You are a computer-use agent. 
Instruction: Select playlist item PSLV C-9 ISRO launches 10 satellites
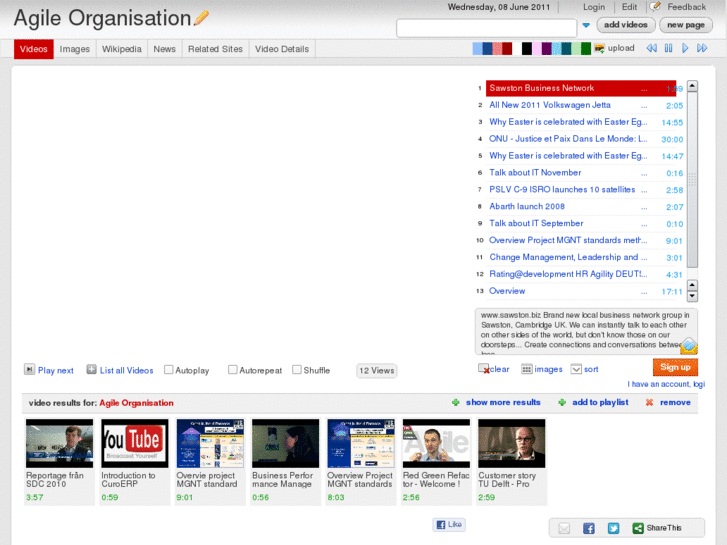pyautogui.click(x=581, y=190)
